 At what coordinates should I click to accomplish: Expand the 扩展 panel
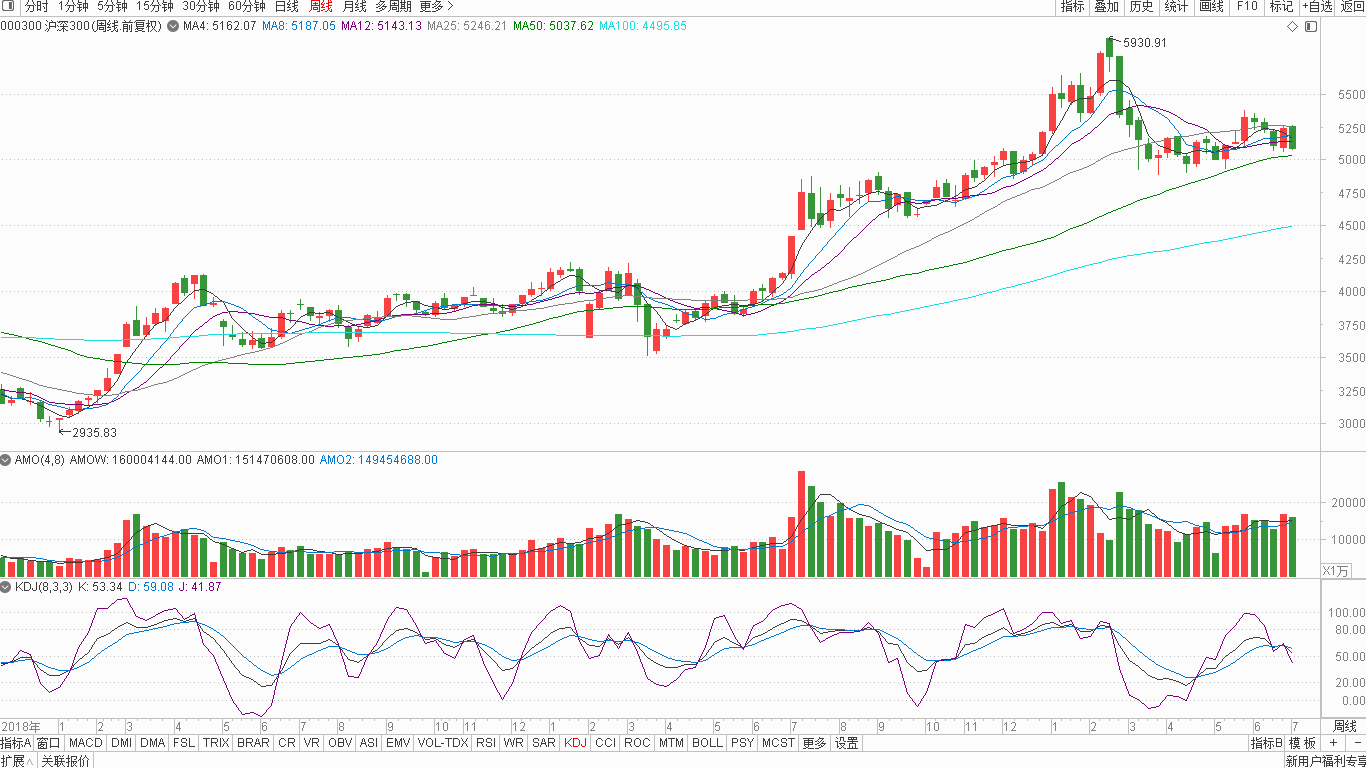17,761
